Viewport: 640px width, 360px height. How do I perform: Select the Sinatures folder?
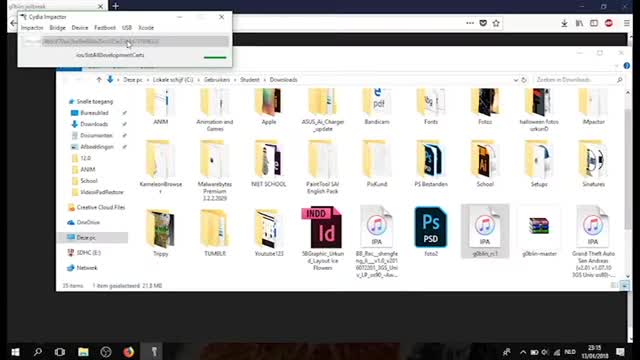pos(593,164)
